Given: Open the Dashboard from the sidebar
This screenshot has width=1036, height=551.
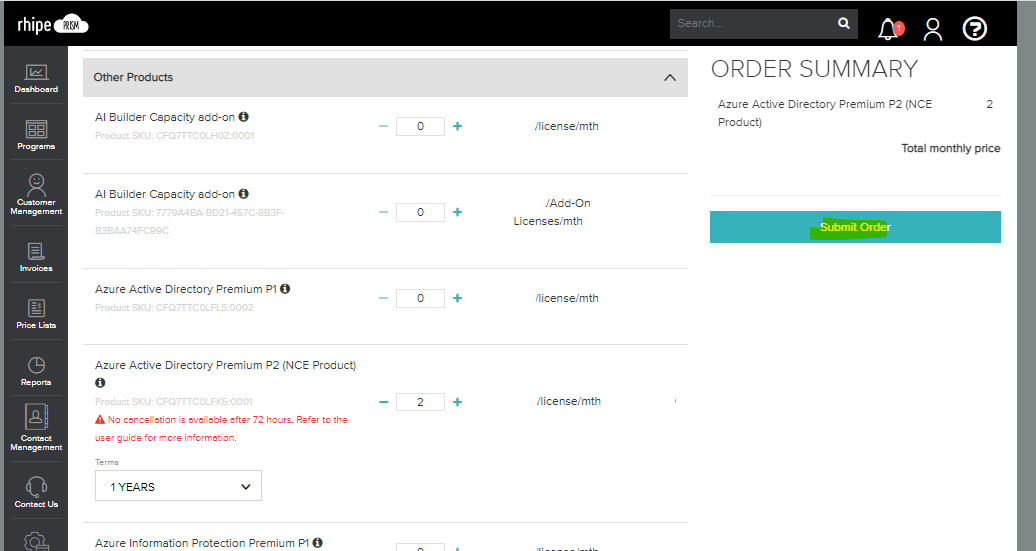Looking at the screenshot, I should click(x=36, y=78).
